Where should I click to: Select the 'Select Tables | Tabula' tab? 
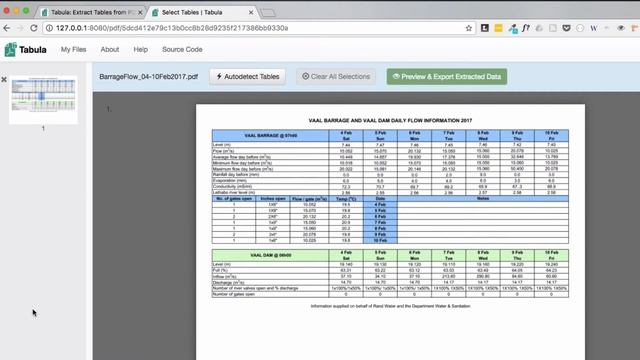point(202,12)
